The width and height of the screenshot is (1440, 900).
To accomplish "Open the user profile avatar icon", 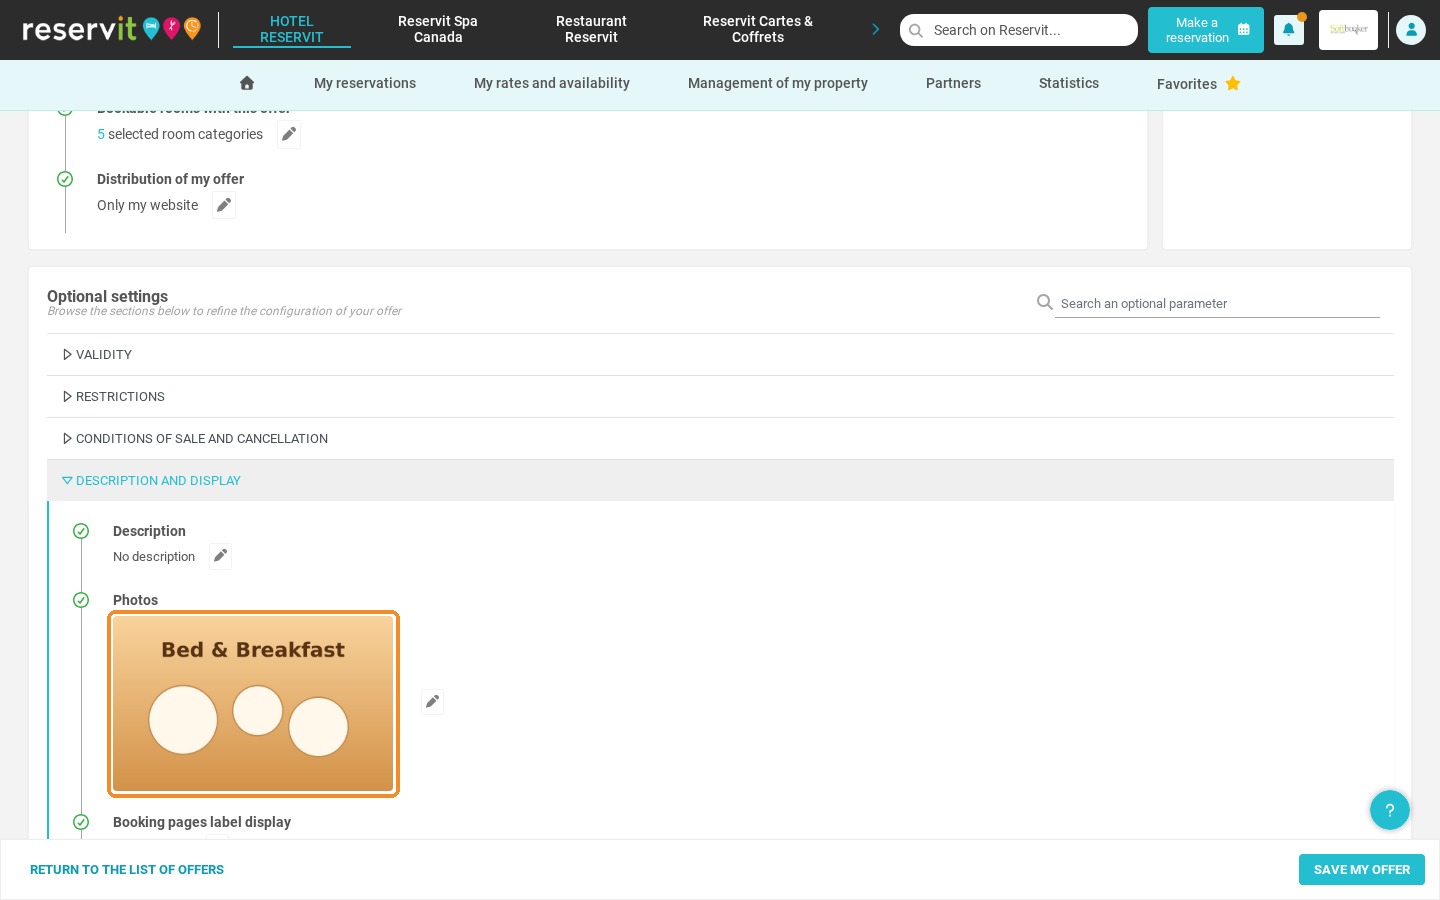I will point(1410,30).
